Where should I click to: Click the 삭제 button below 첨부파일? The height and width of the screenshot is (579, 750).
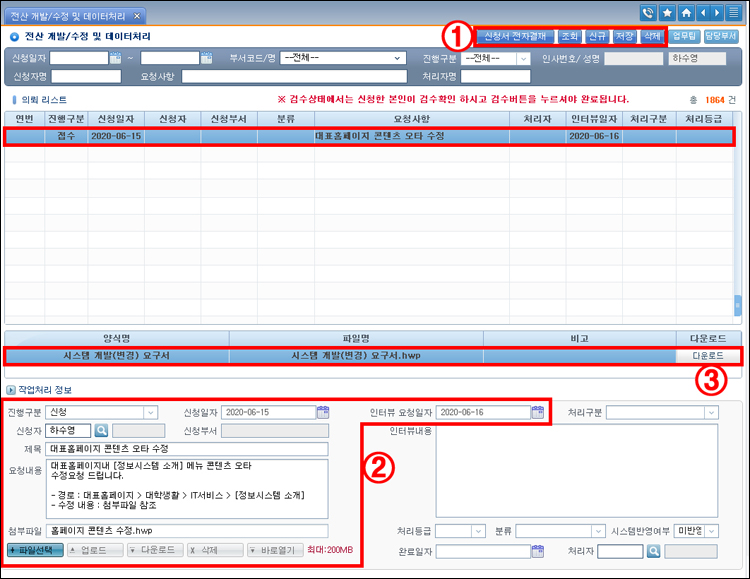(x=215, y=550)
